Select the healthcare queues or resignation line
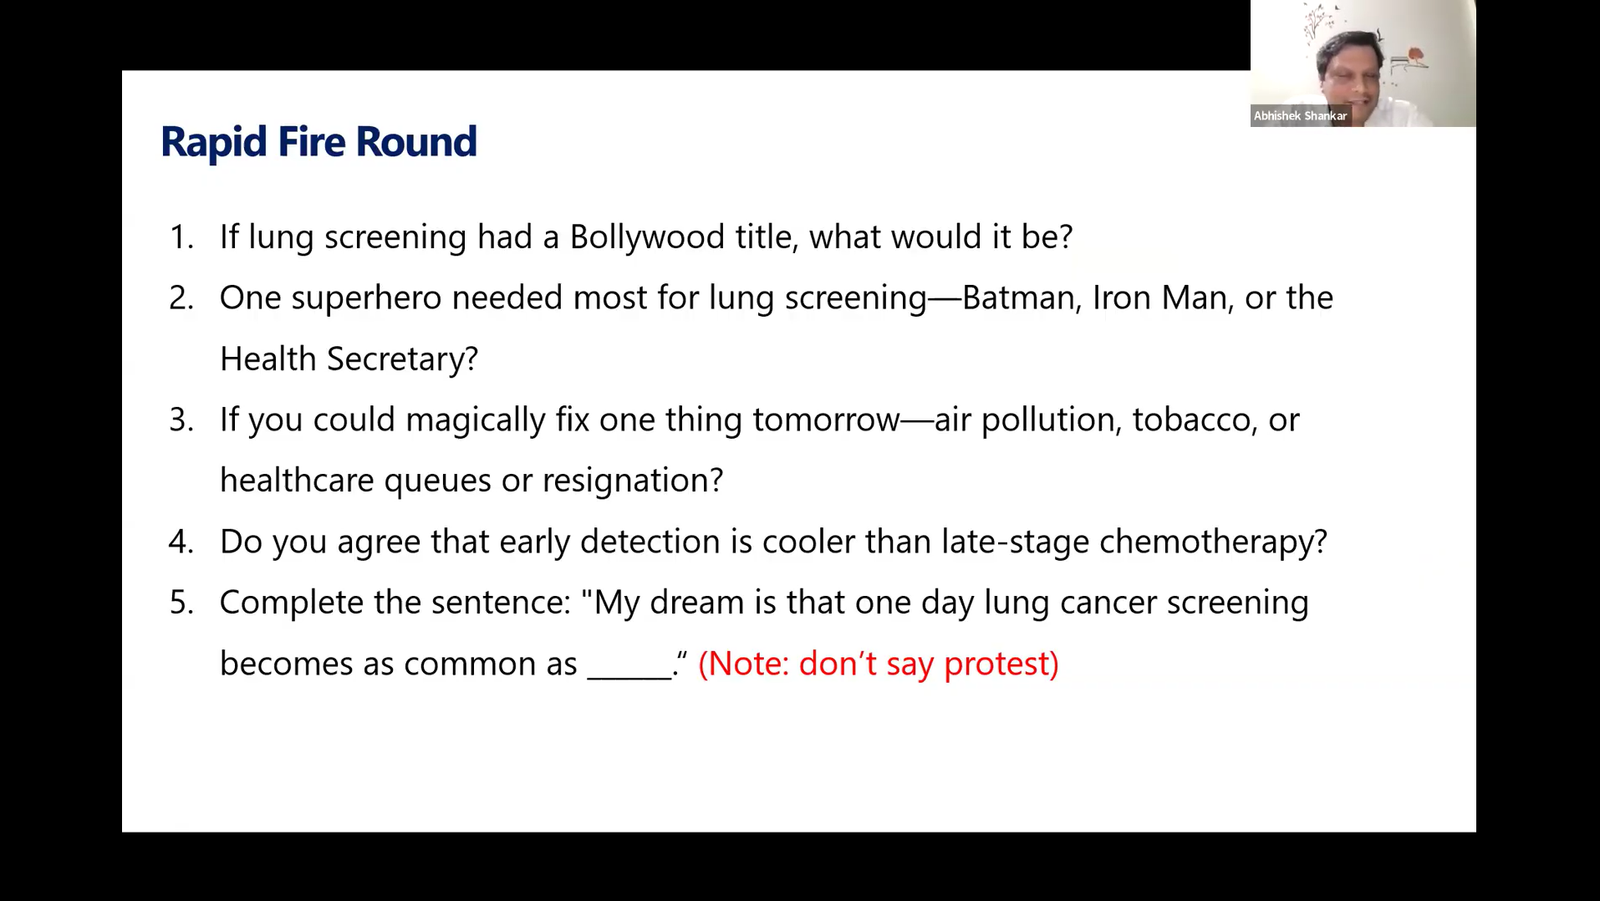The image size is (1600, 901). [x=471, y=481]
